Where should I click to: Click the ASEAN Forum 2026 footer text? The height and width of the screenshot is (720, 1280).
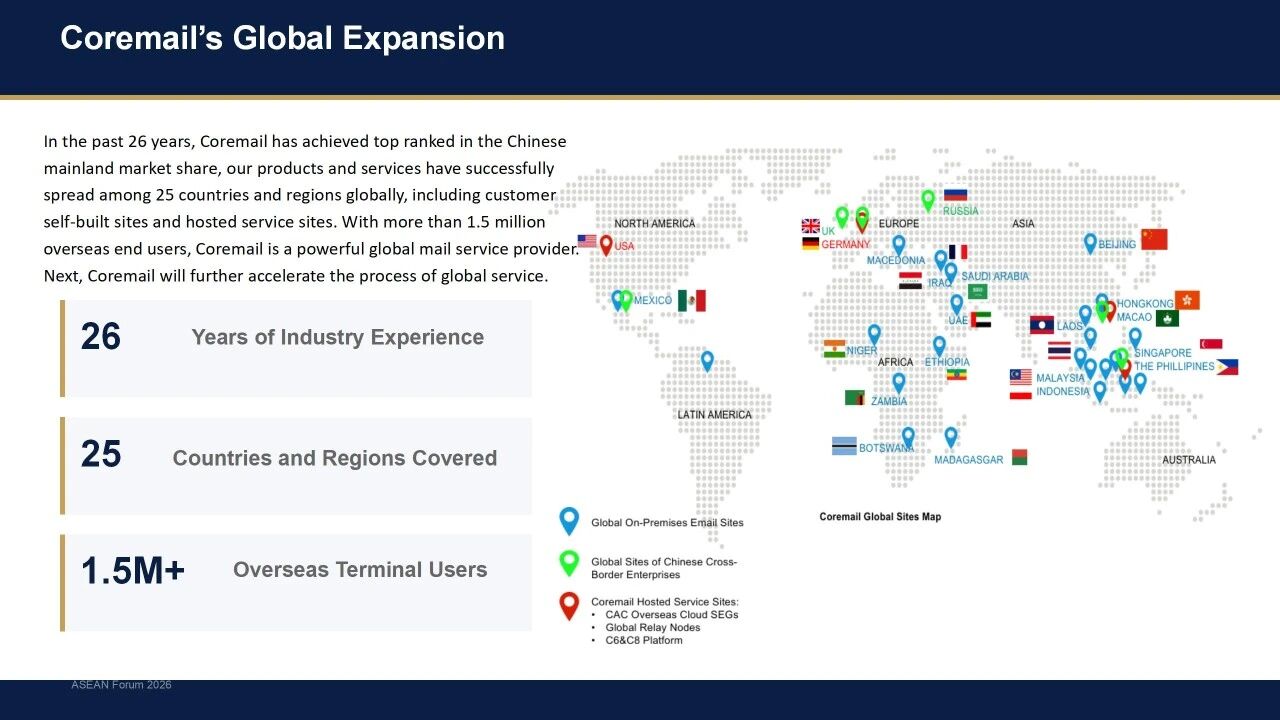click(x=121, y=685)
